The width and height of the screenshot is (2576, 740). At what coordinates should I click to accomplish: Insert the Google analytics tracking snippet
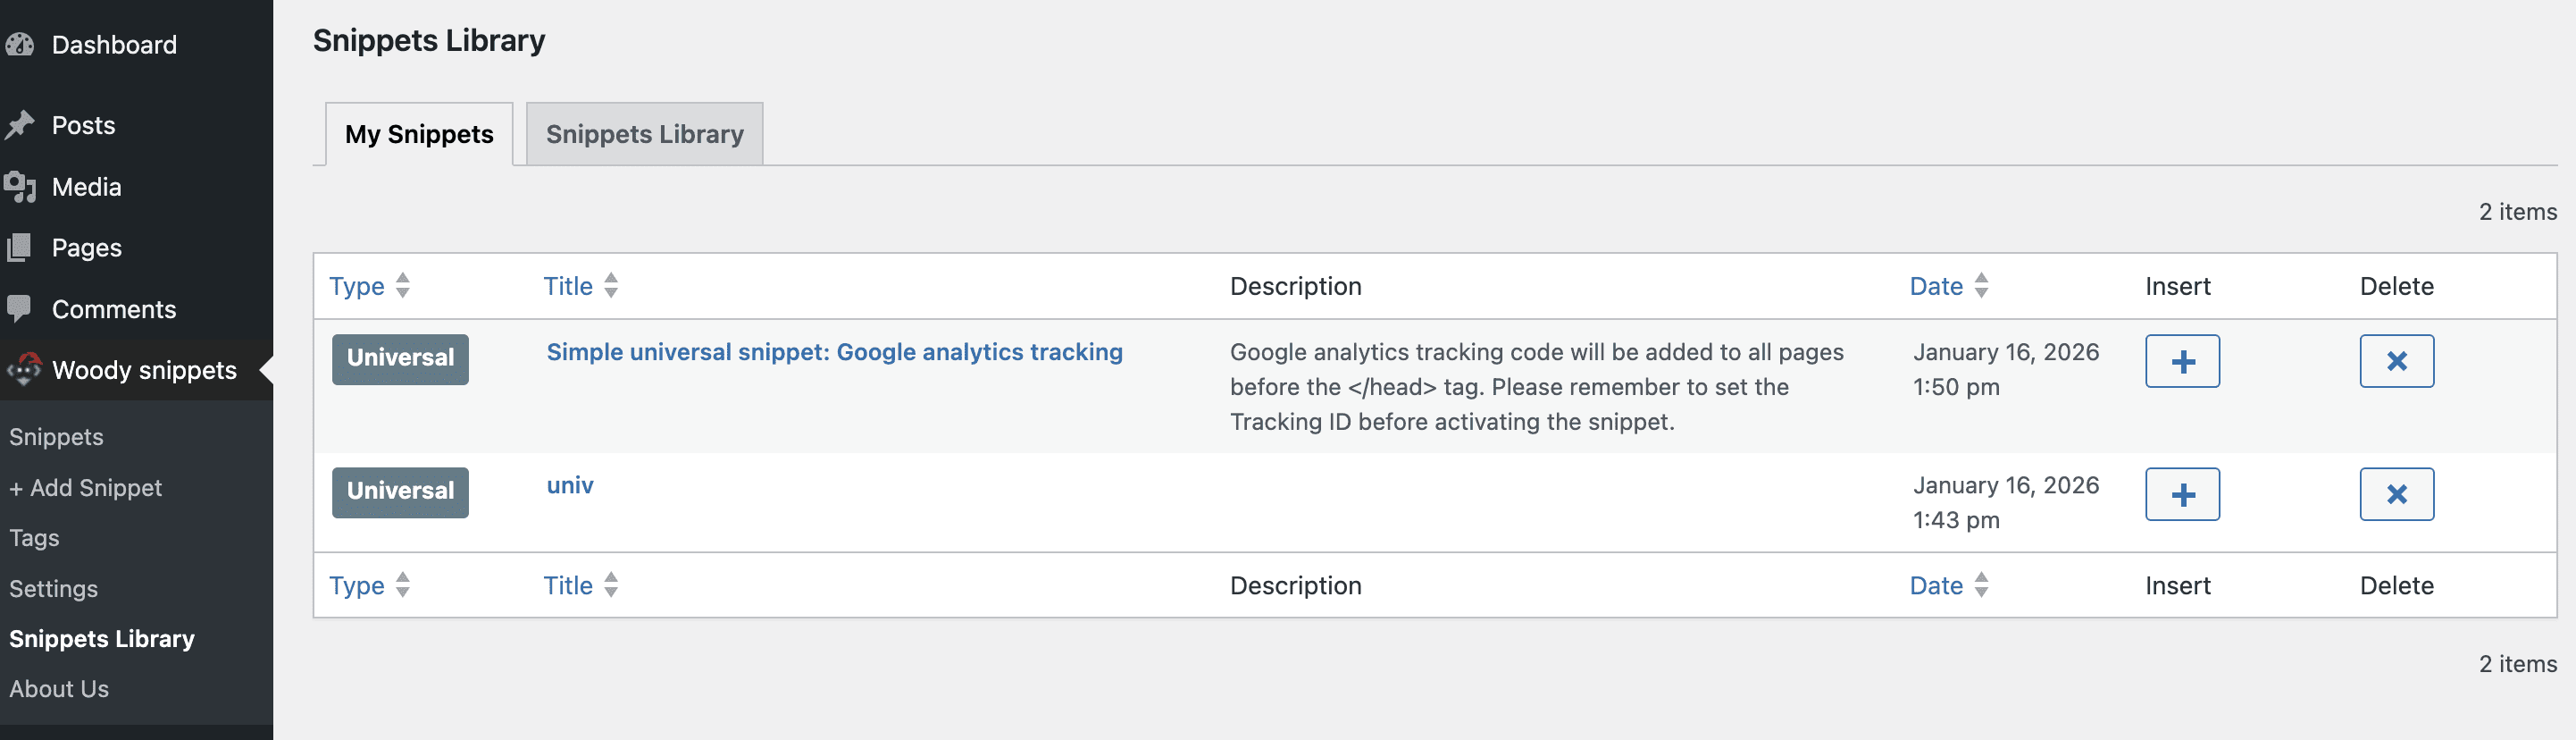tap(2182, 361)
